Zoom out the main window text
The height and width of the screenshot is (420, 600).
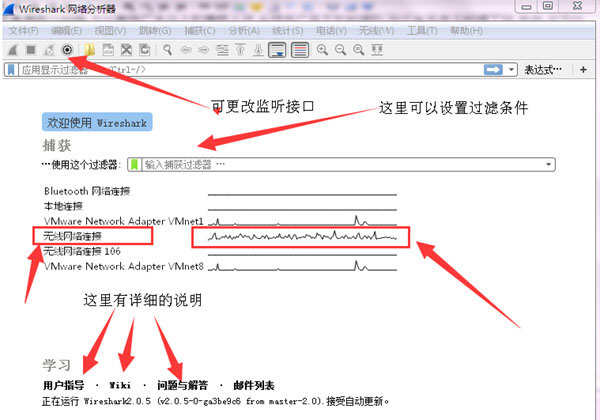340,50
